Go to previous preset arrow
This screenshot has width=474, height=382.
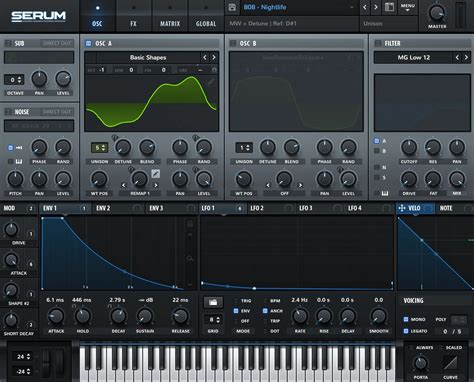[365, 7]
